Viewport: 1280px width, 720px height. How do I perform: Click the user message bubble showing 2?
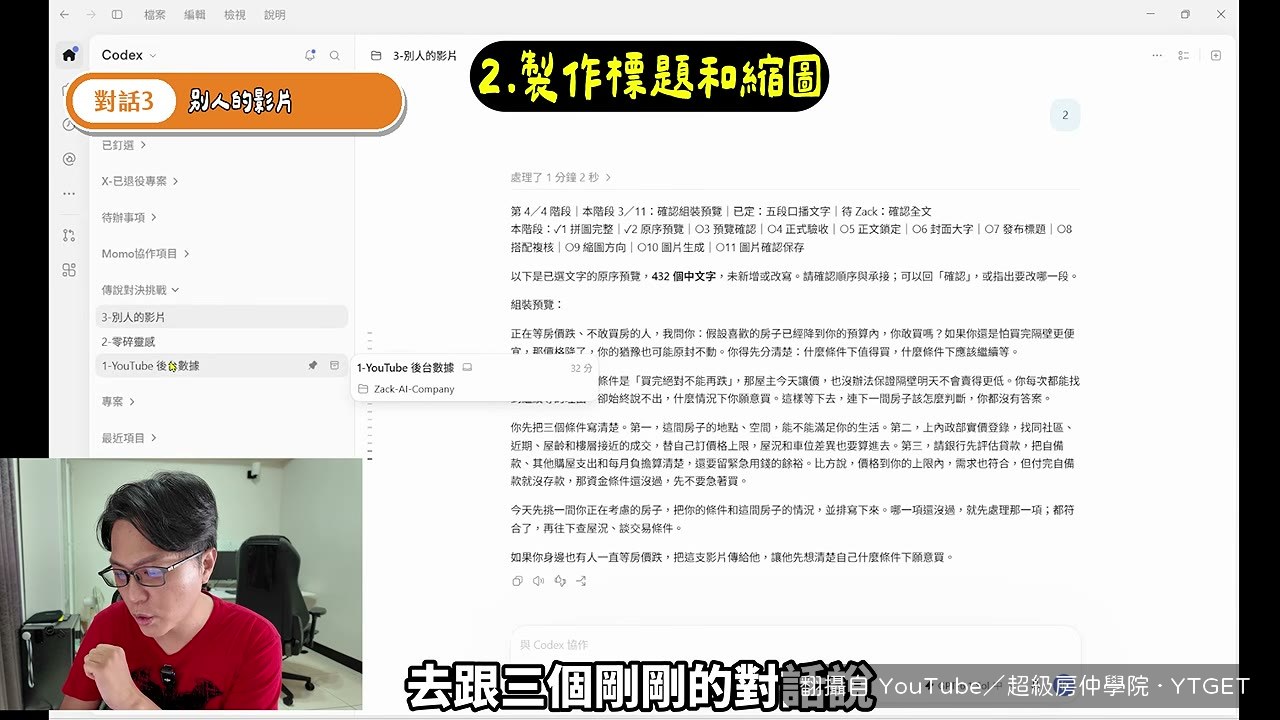click(x=1065, y=115)
